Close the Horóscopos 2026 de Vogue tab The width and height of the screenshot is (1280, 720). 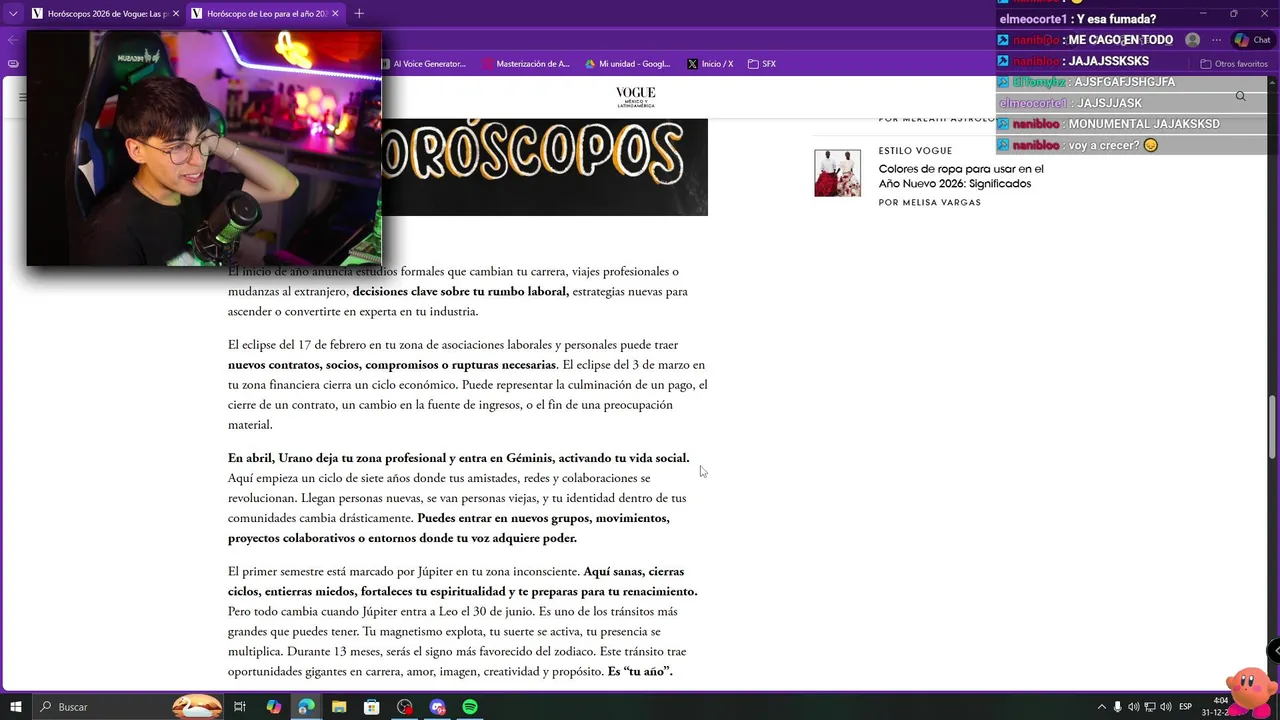(x=176, y=13)
